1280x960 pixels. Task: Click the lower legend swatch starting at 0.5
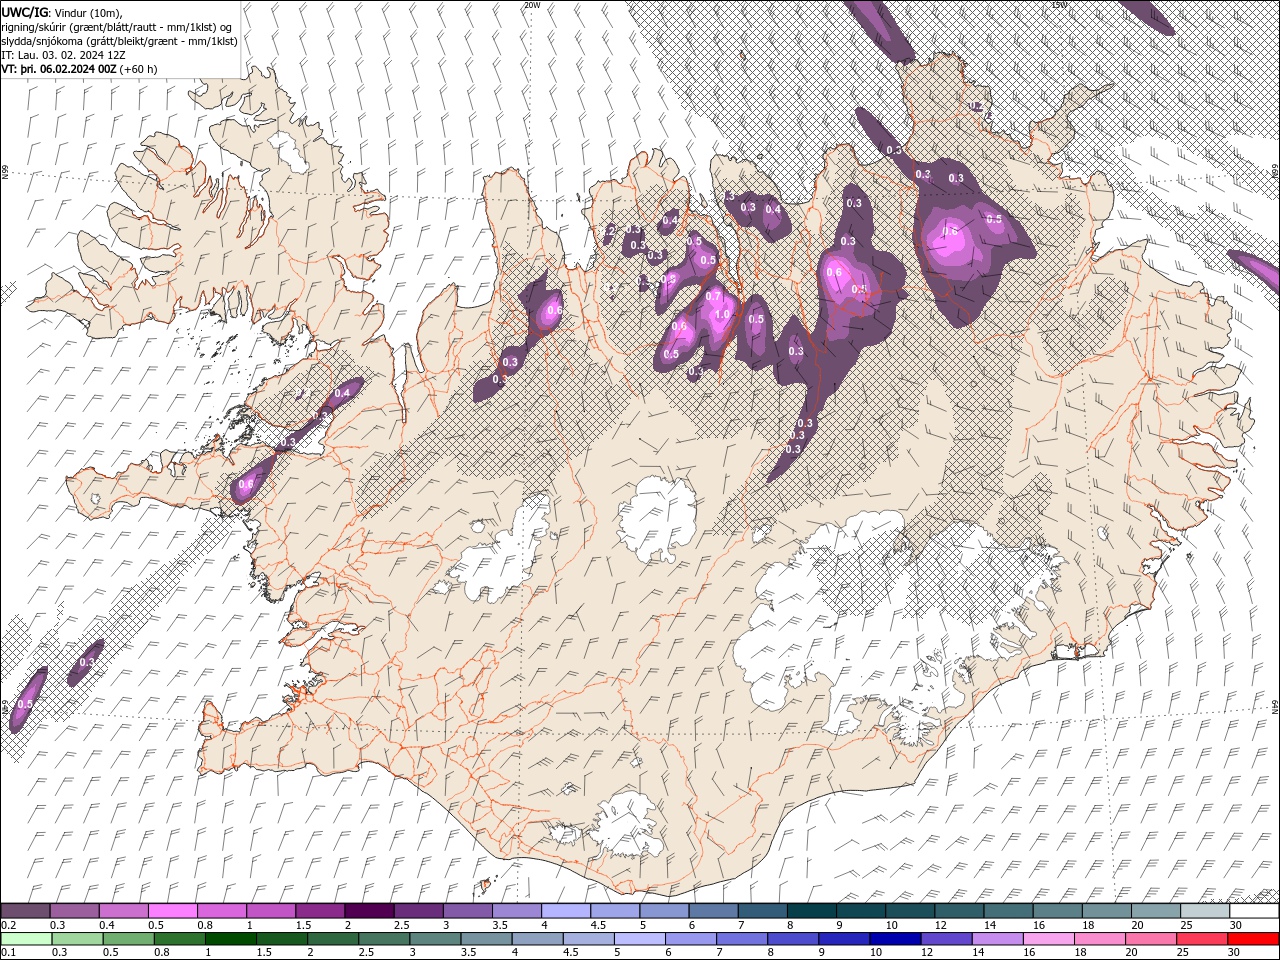128,938
